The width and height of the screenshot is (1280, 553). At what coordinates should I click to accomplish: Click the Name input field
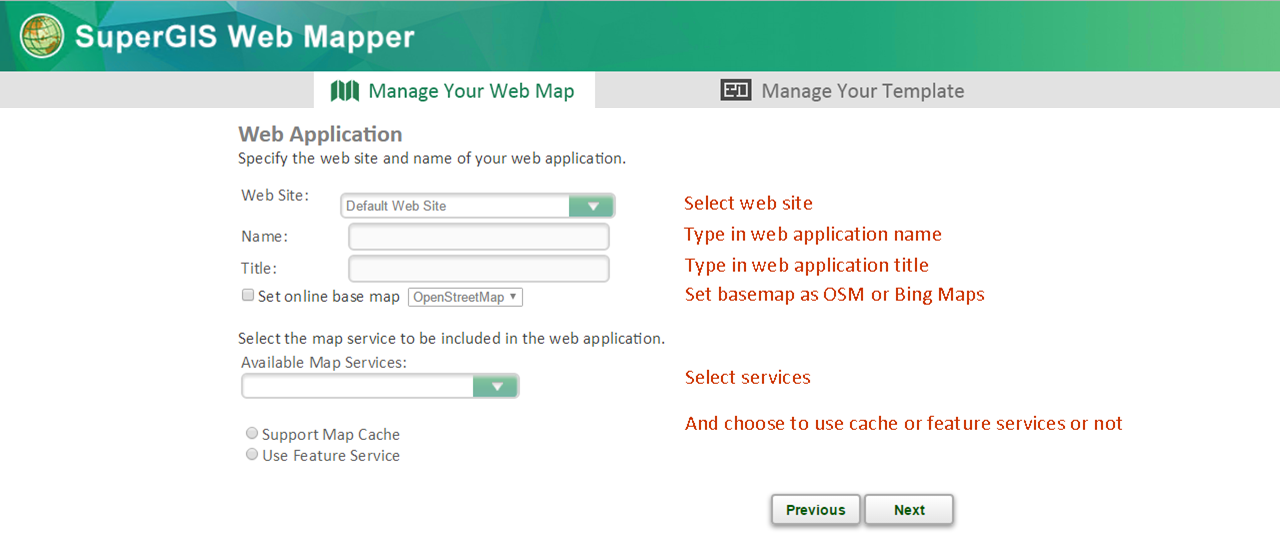coord(479,237)
